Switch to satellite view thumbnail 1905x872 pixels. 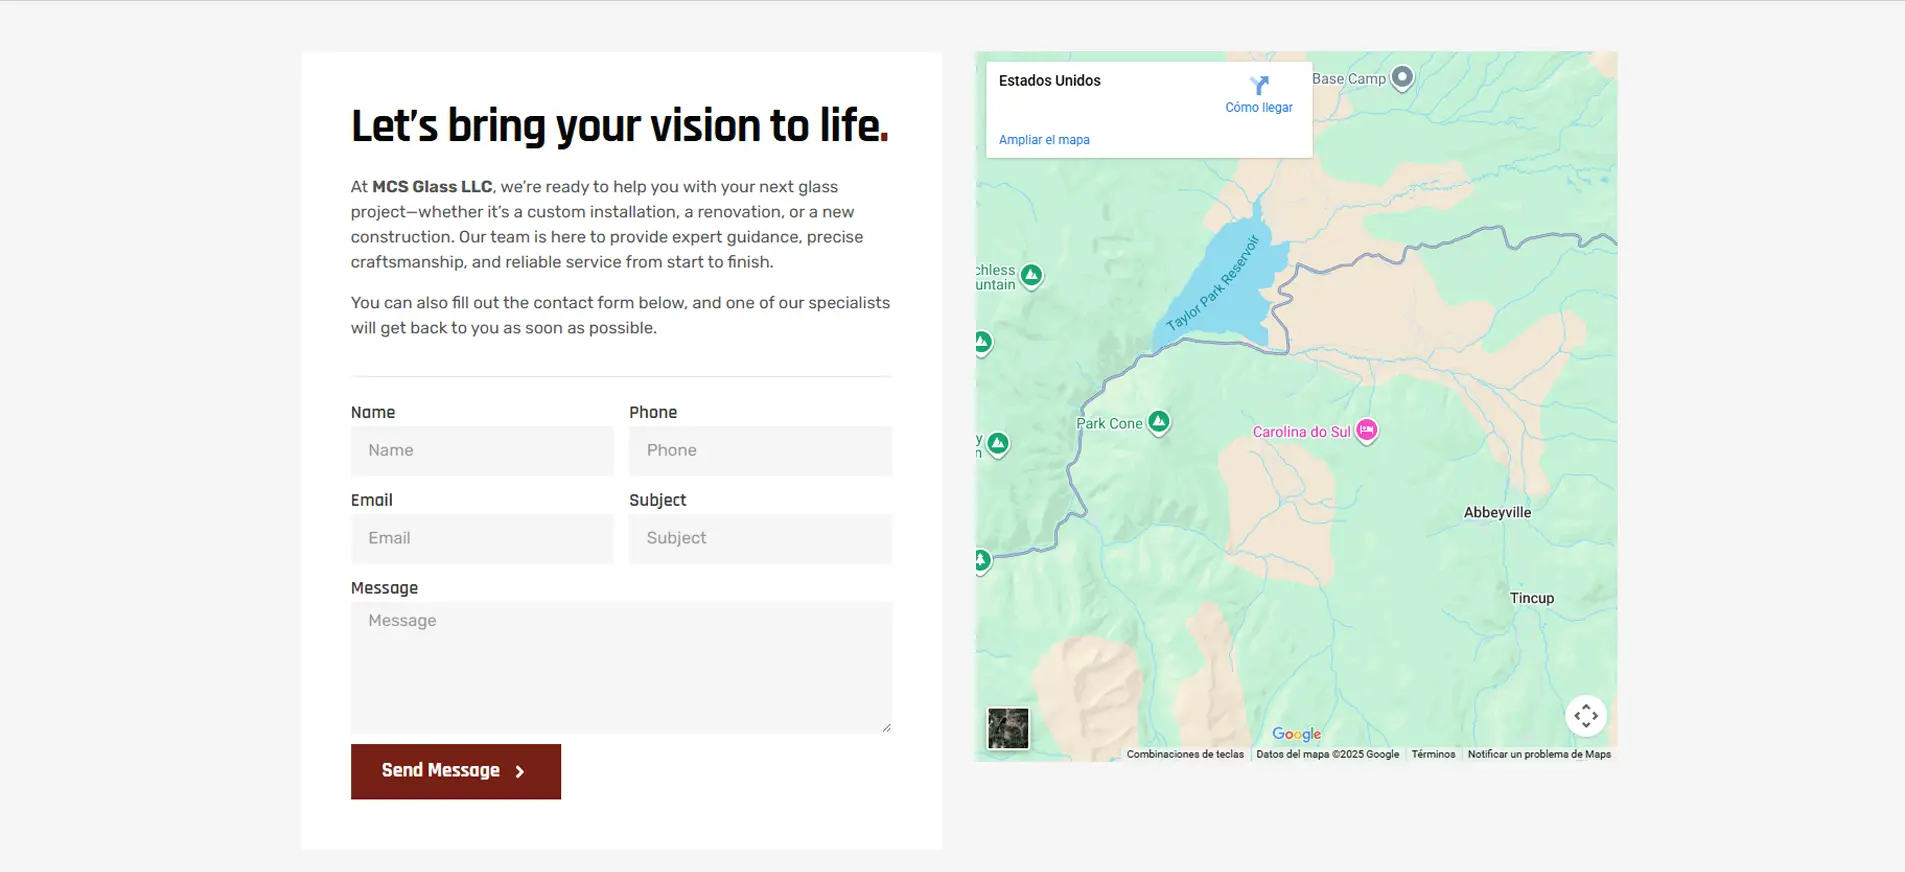[x=1007, y=728]
